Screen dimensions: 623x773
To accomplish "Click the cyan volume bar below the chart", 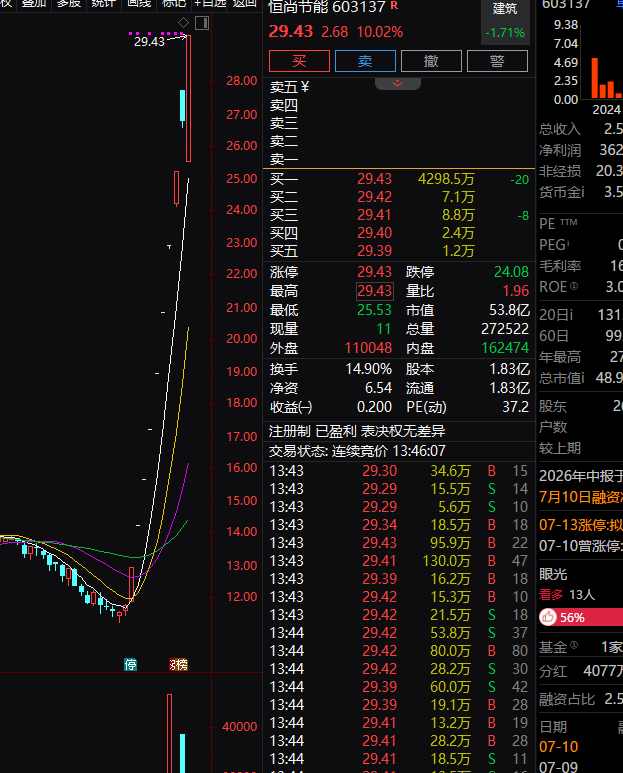I will [x=182, y=753].
